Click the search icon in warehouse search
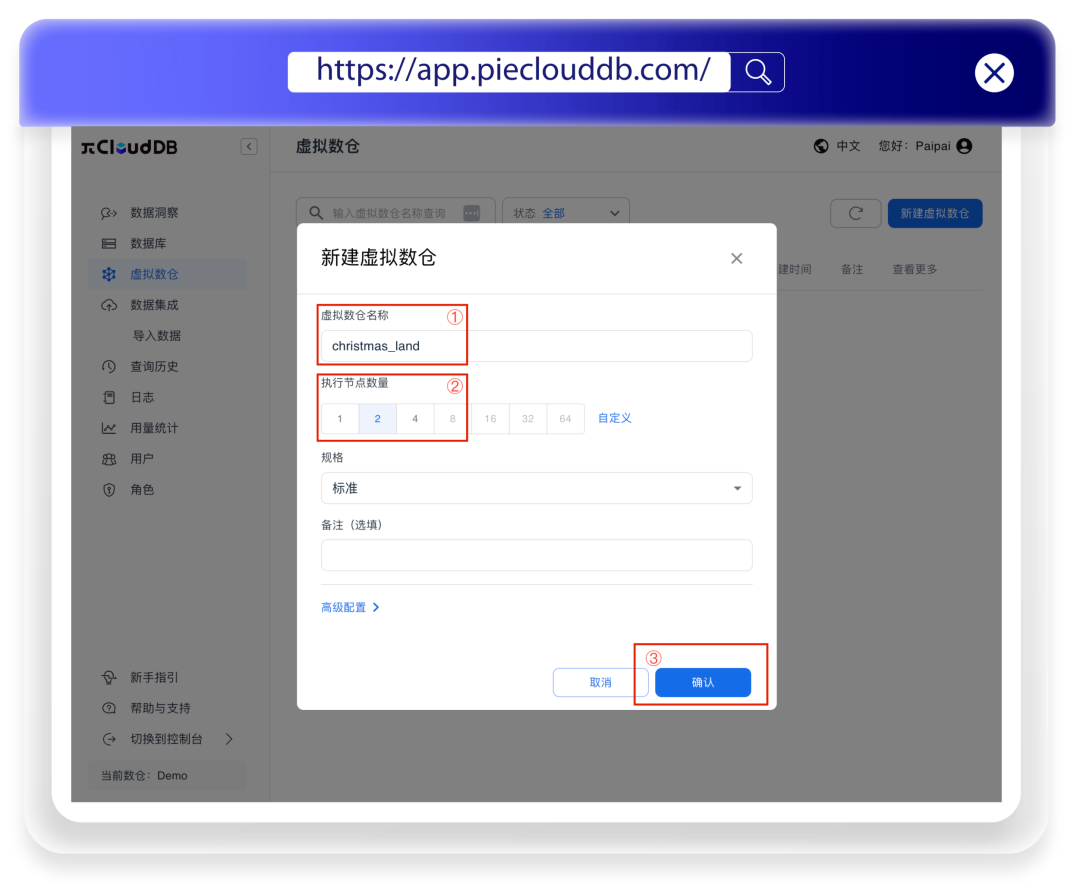 coord(315,213)
